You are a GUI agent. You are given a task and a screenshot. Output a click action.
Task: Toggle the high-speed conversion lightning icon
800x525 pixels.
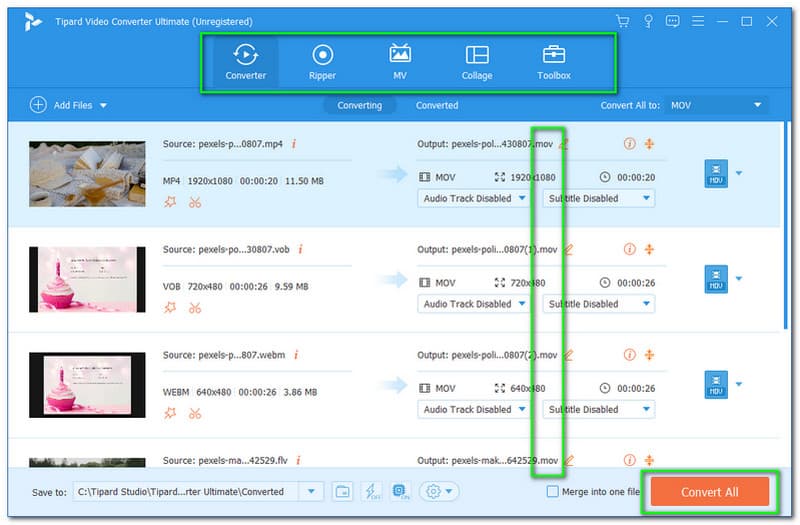[x=371, y=491]
